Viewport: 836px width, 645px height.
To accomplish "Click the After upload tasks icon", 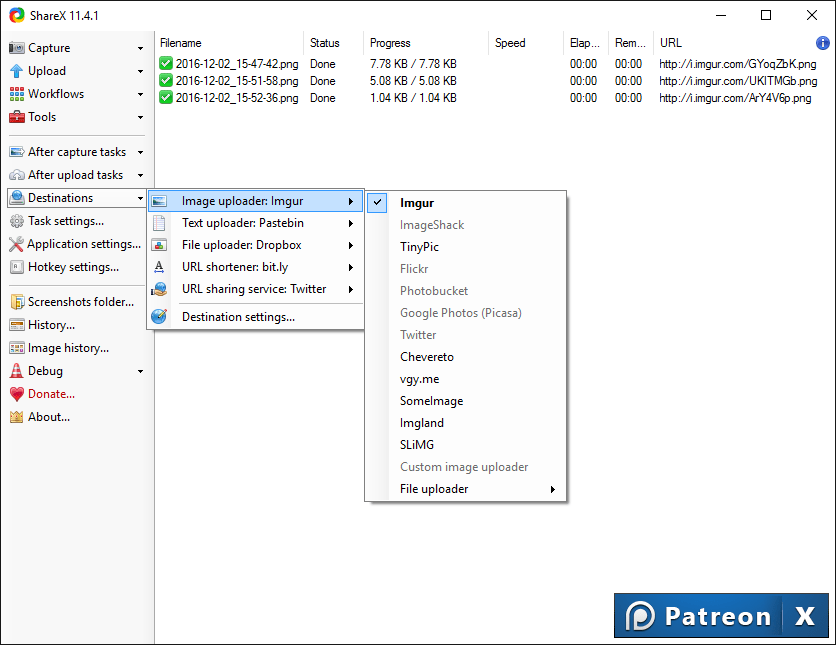I will 17,174.
